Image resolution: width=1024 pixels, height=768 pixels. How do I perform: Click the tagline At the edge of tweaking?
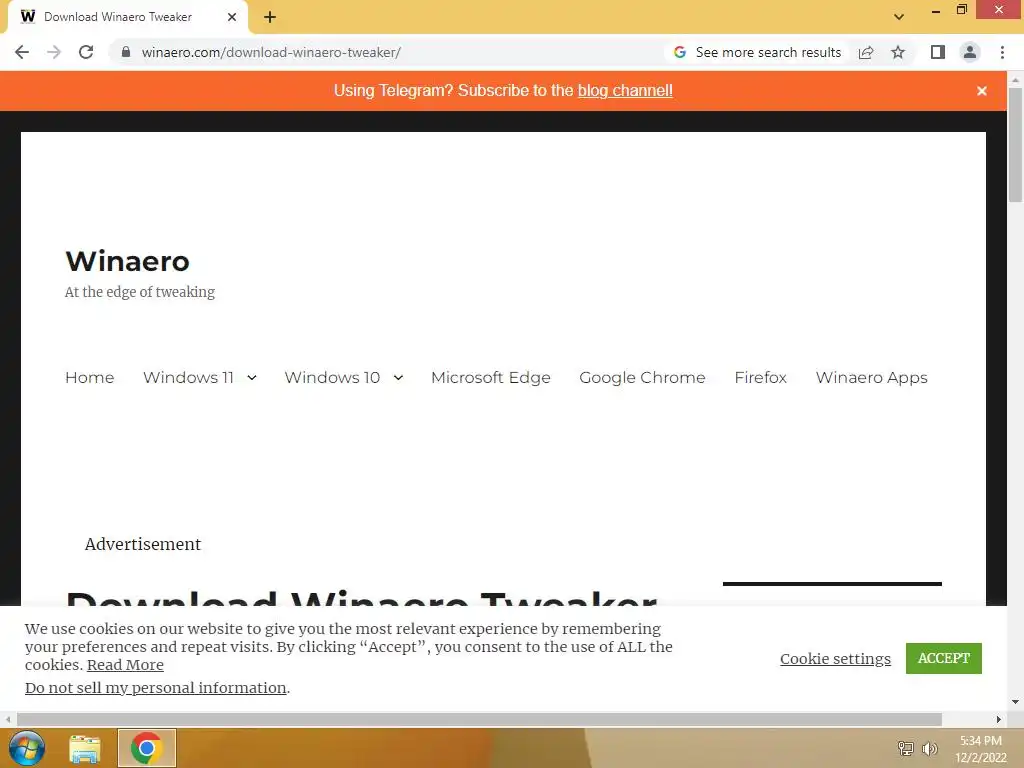pyautogui.click(x=140, y=292)
